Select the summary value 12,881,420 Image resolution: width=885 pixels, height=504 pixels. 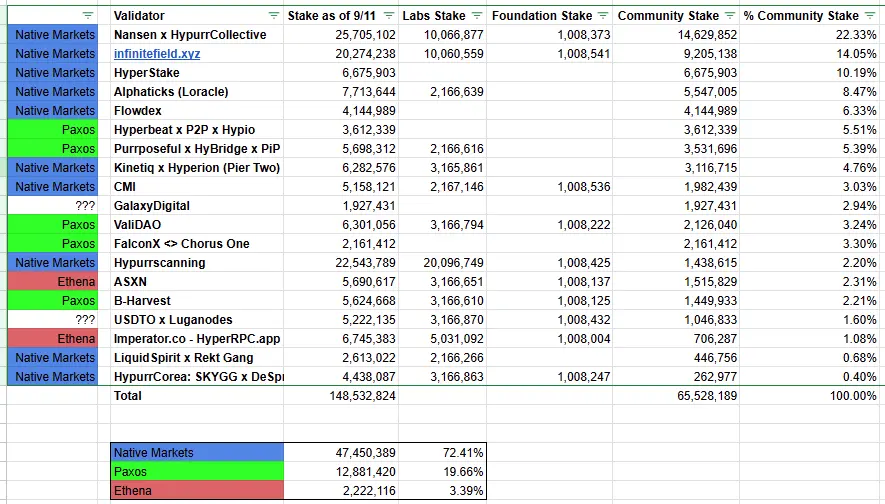coord(341,472)
